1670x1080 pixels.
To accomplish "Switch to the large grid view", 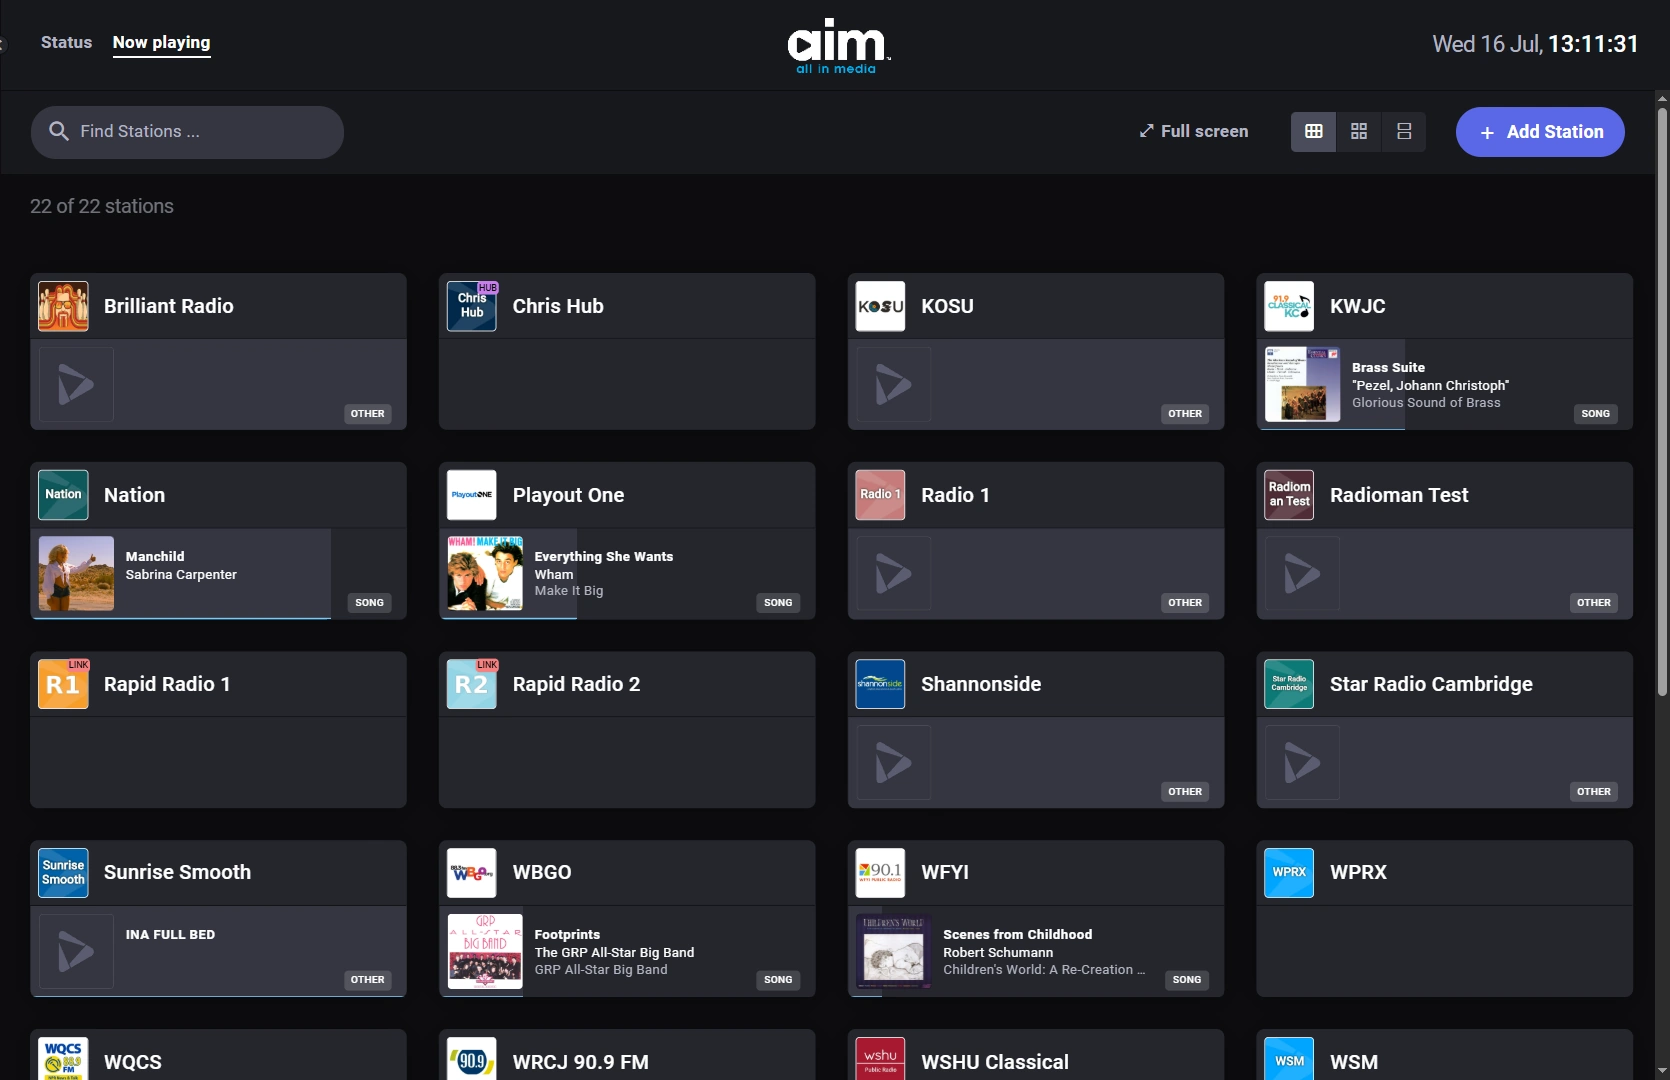I will [1314, 131].
